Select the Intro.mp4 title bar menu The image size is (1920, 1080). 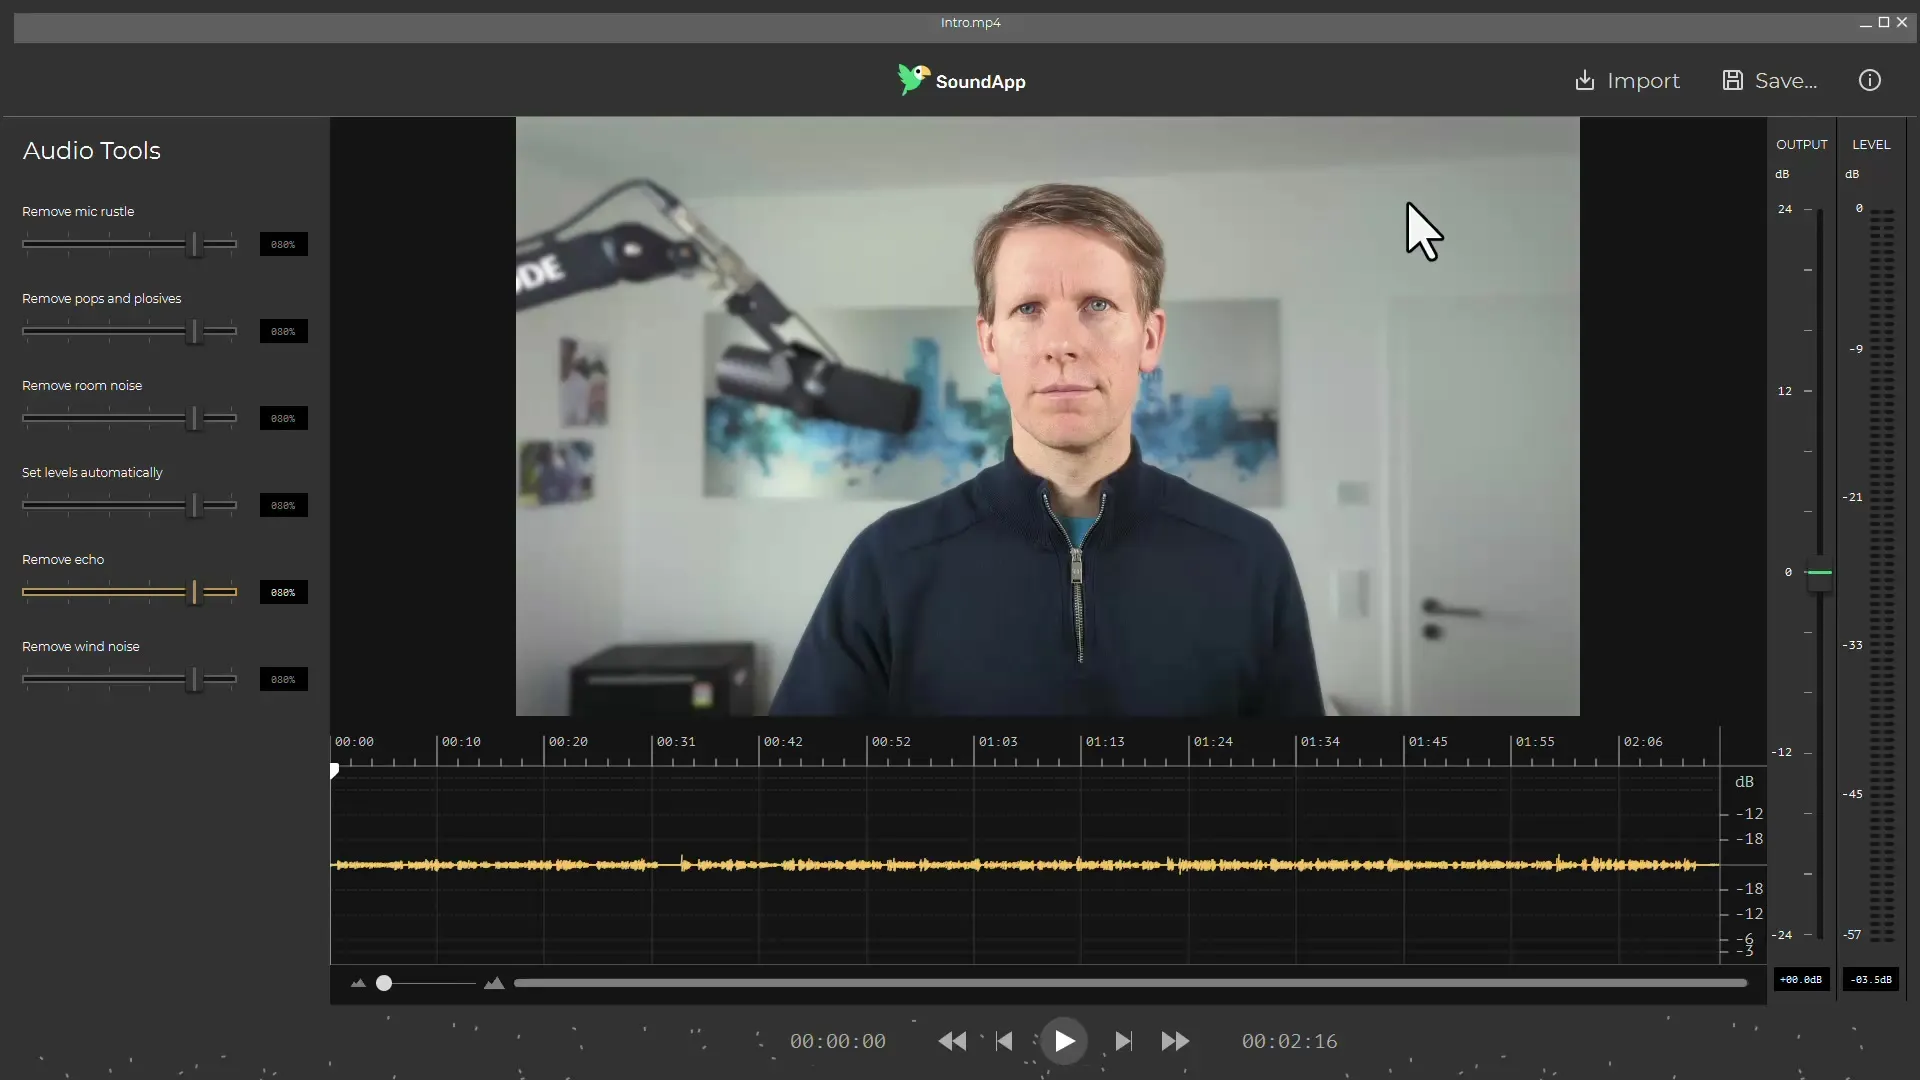tap(971, 21)
